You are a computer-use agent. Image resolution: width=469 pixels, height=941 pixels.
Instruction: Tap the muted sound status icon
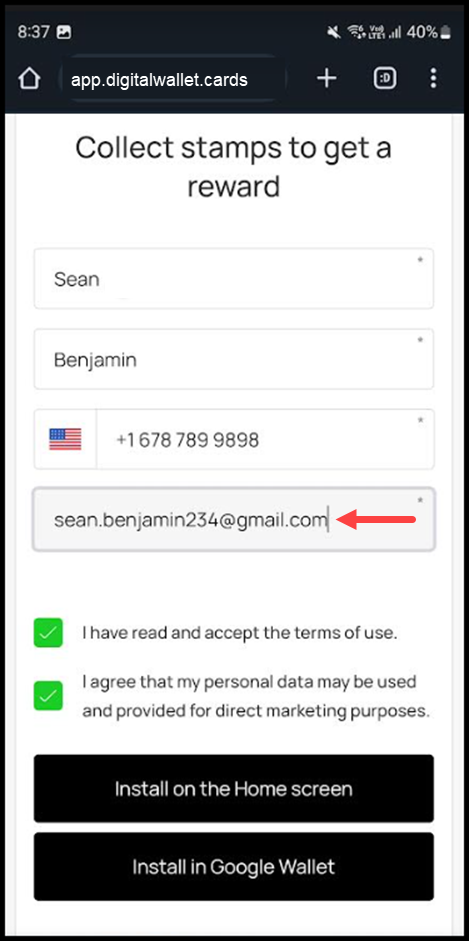[334, 32]
